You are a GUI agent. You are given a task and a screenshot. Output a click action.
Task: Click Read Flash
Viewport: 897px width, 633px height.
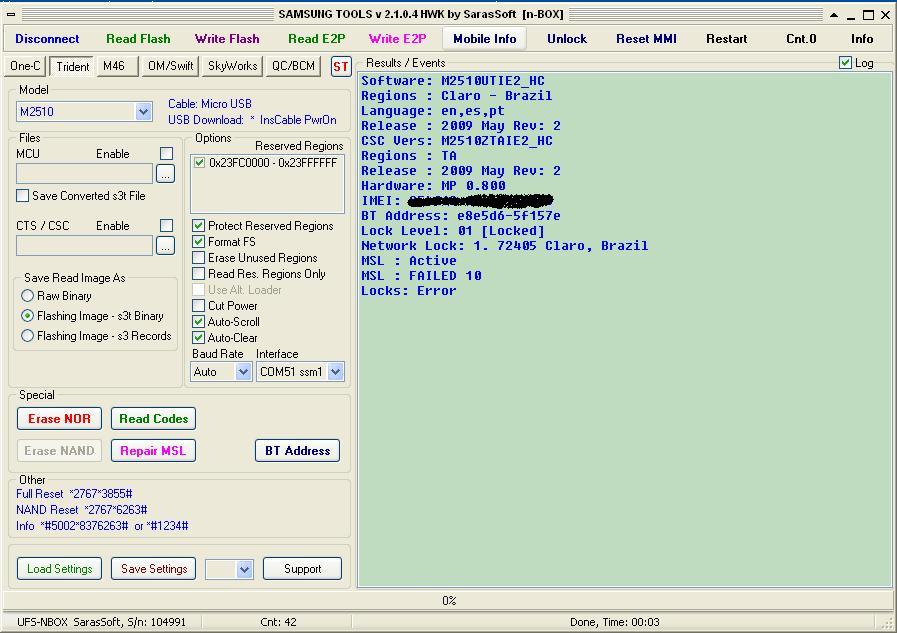pyautogui.click(x=138, y=39)
